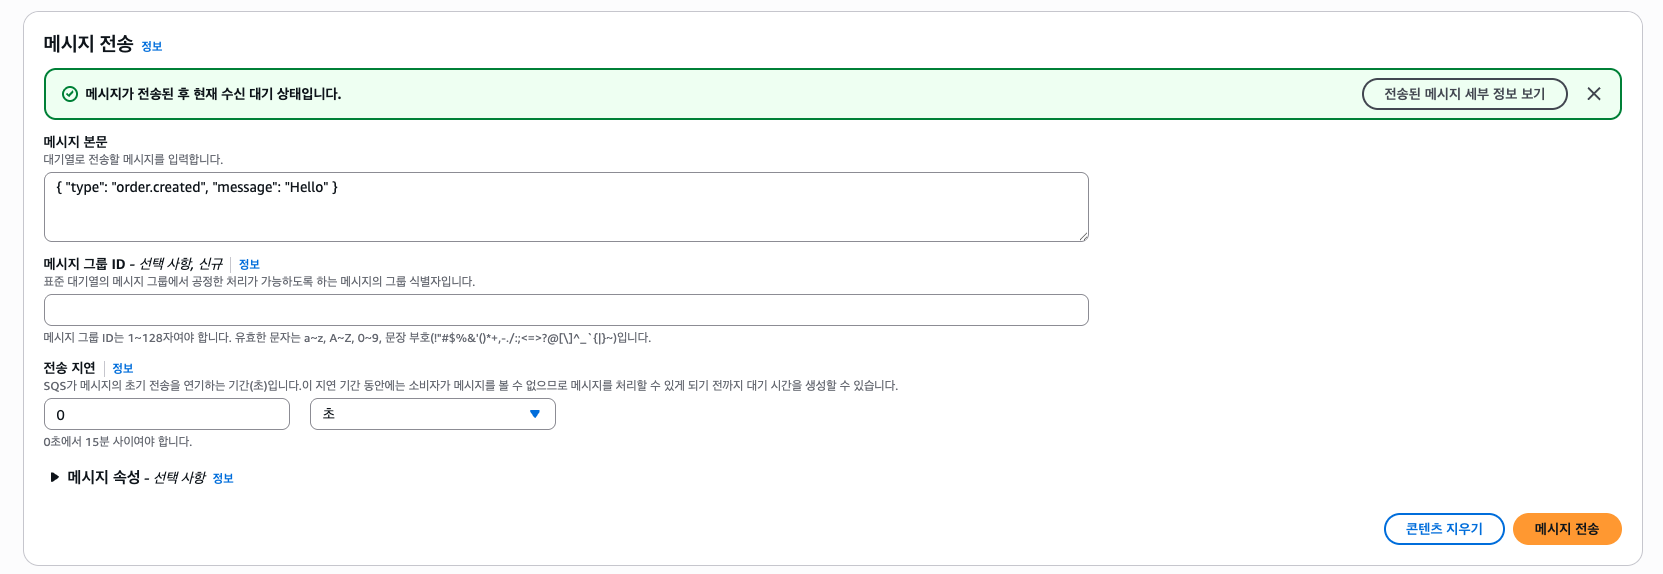Open the 초 time unit dropdown
The image size is (1663, 574).
tap(433, 414)
